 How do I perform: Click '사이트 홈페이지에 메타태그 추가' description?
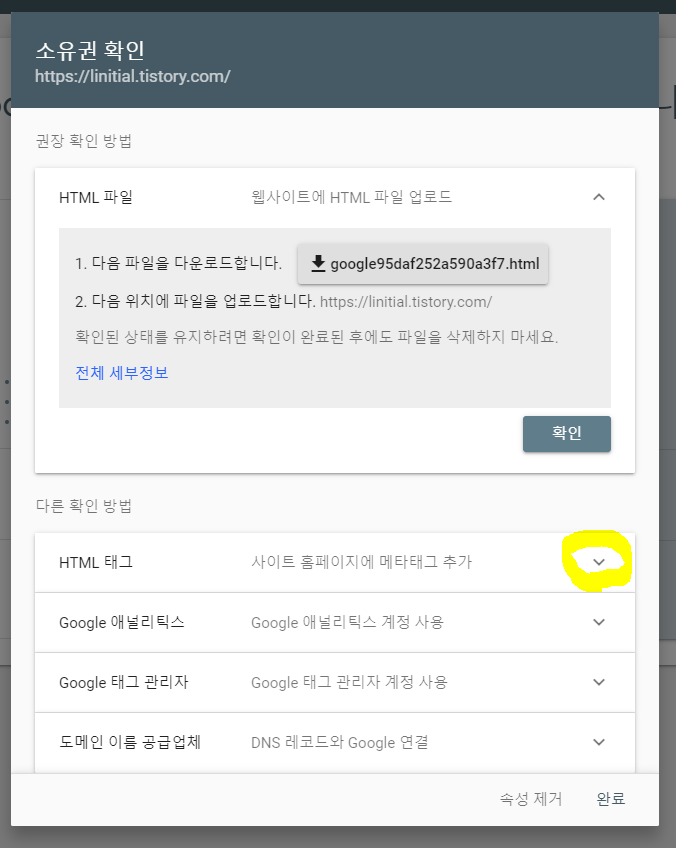(361, 562)
